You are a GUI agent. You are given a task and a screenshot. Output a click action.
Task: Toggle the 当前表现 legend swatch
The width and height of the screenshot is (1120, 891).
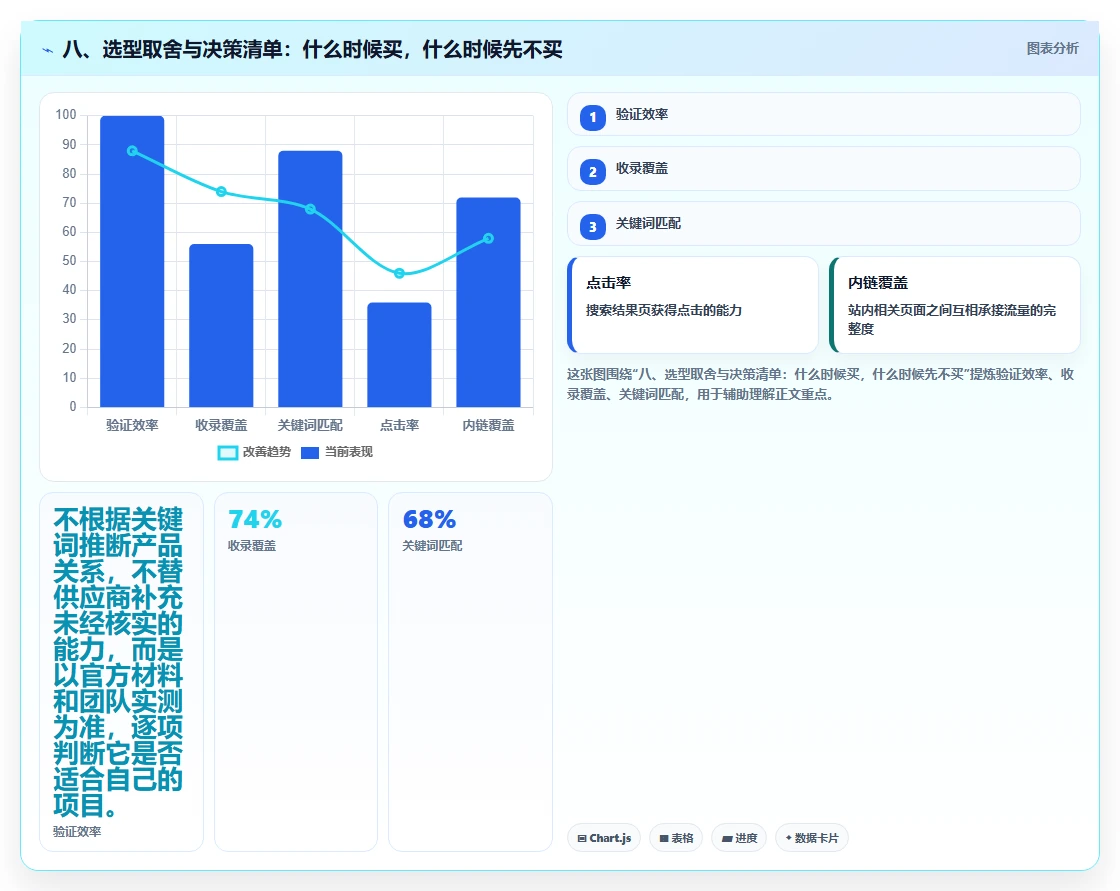[310, 452]
